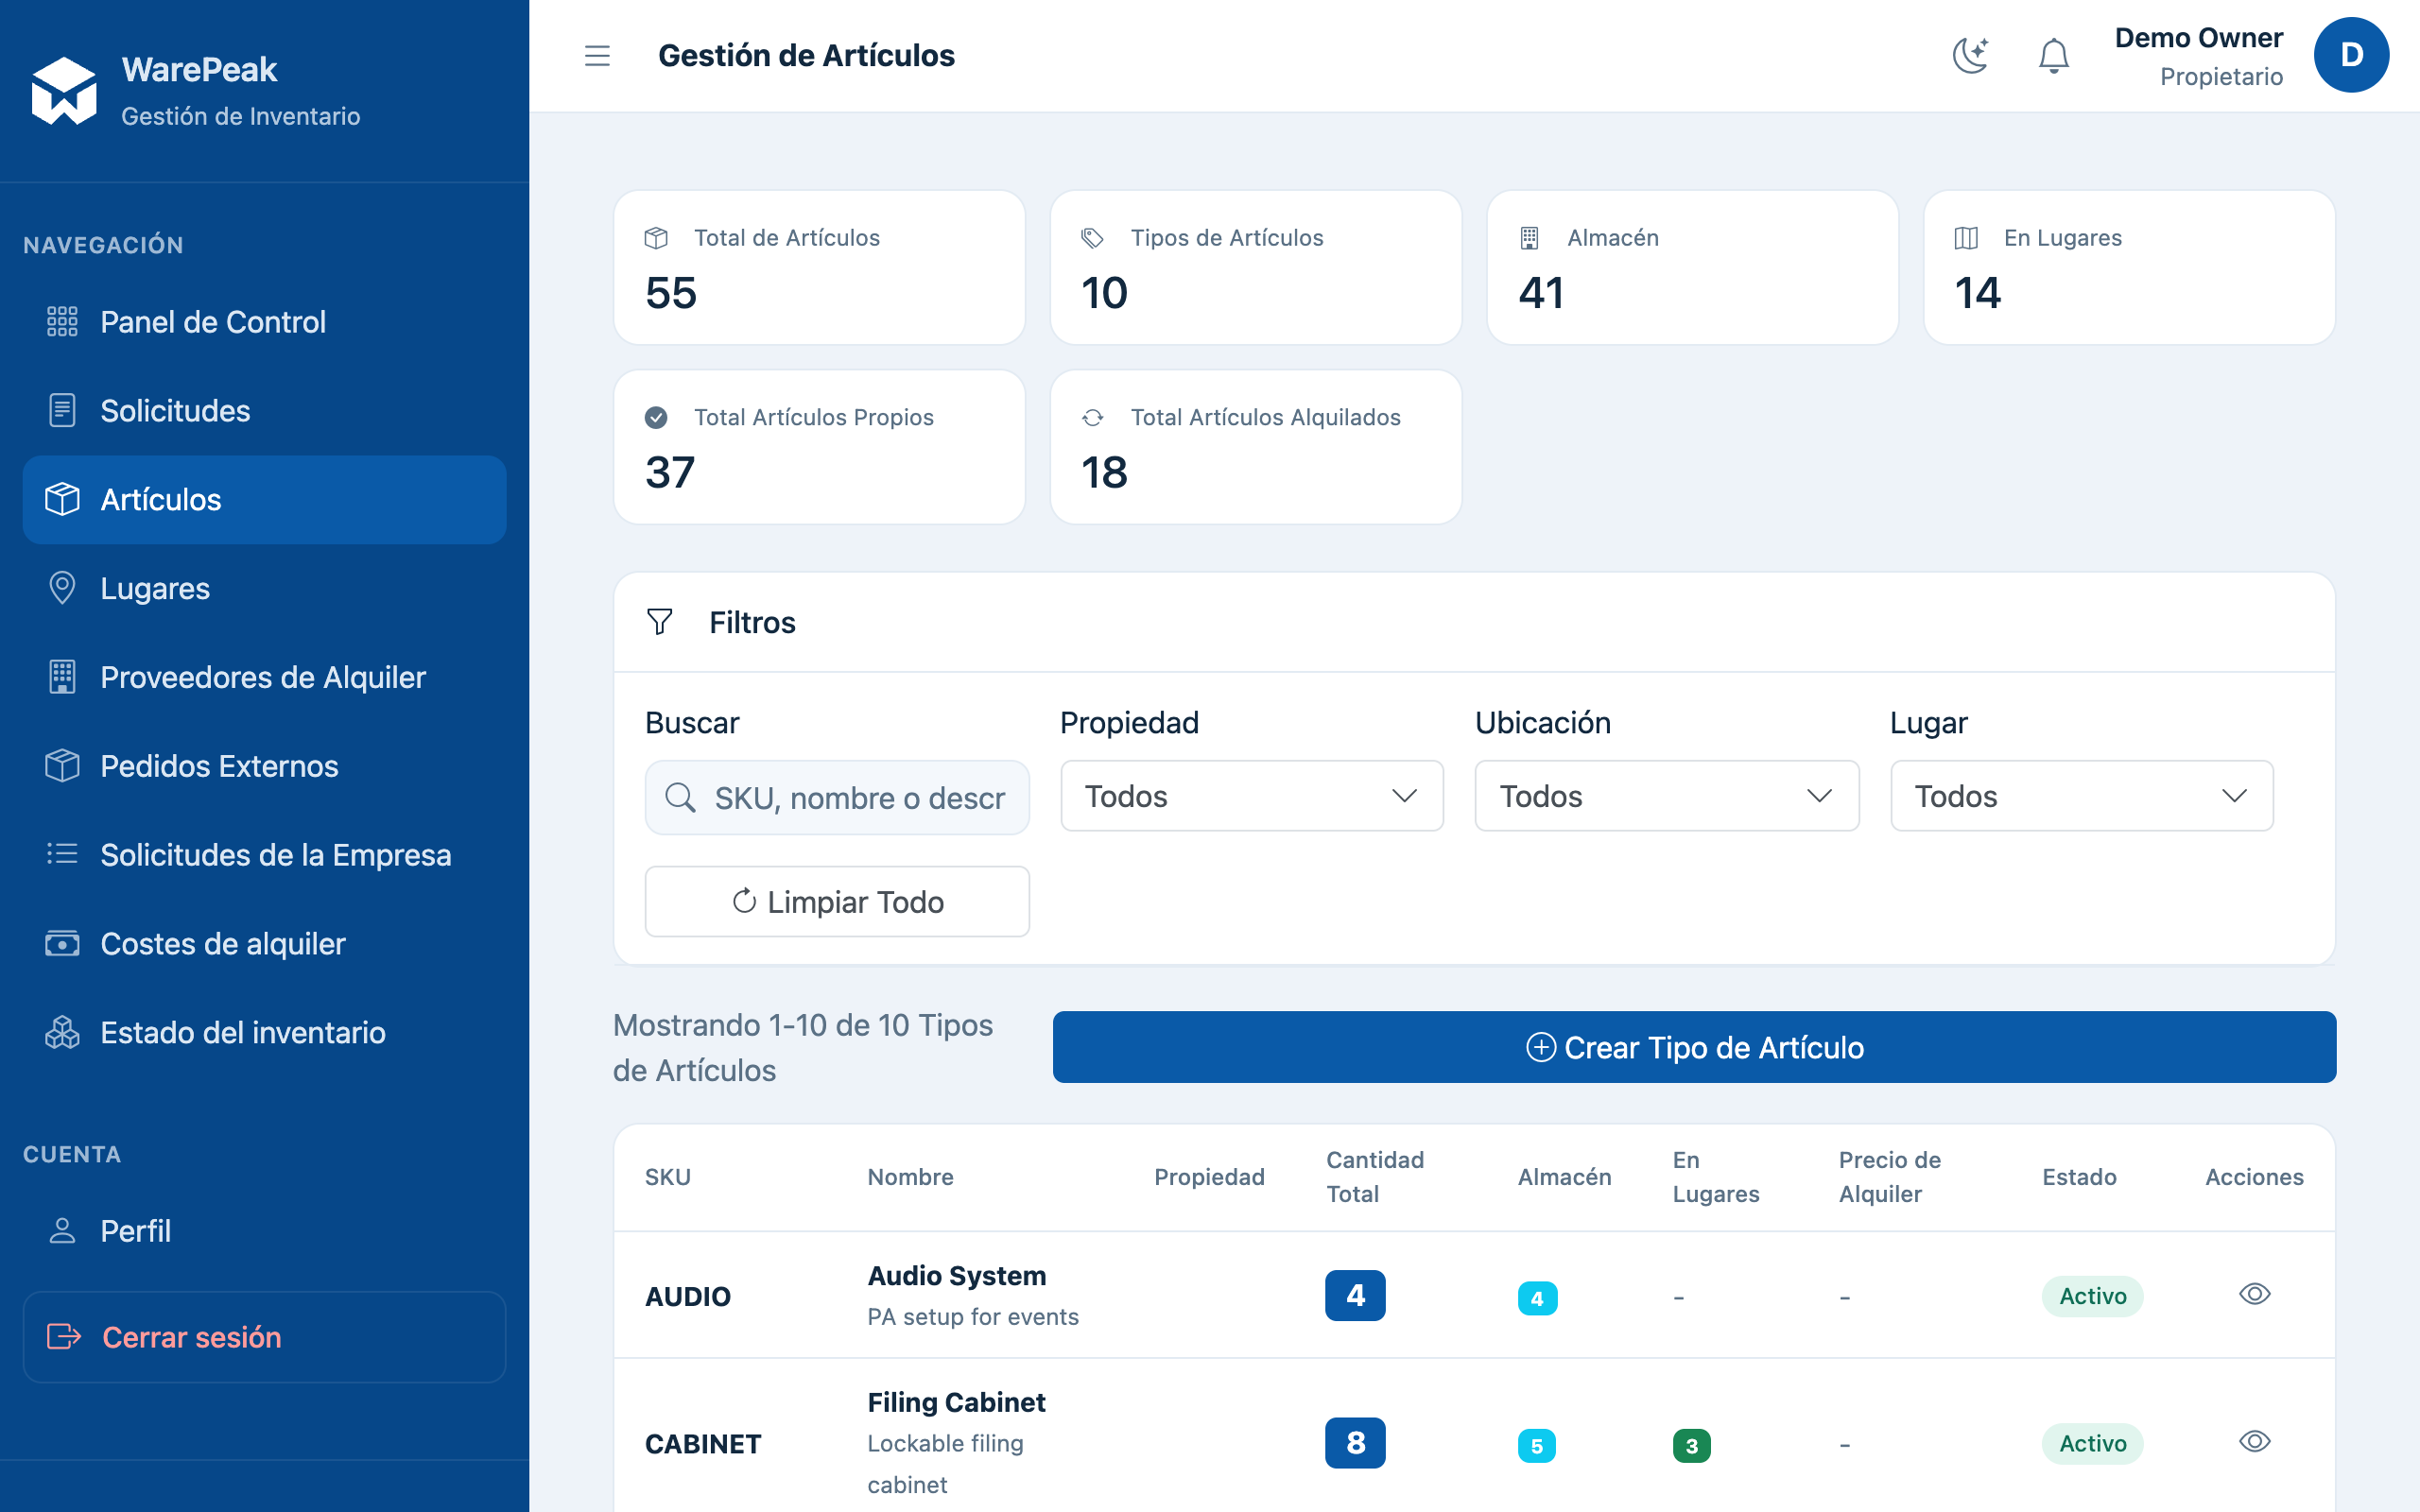Screen dimensions: 2420x1512
Task: Click the Audio System name
Action: [x=956, y=1276]
